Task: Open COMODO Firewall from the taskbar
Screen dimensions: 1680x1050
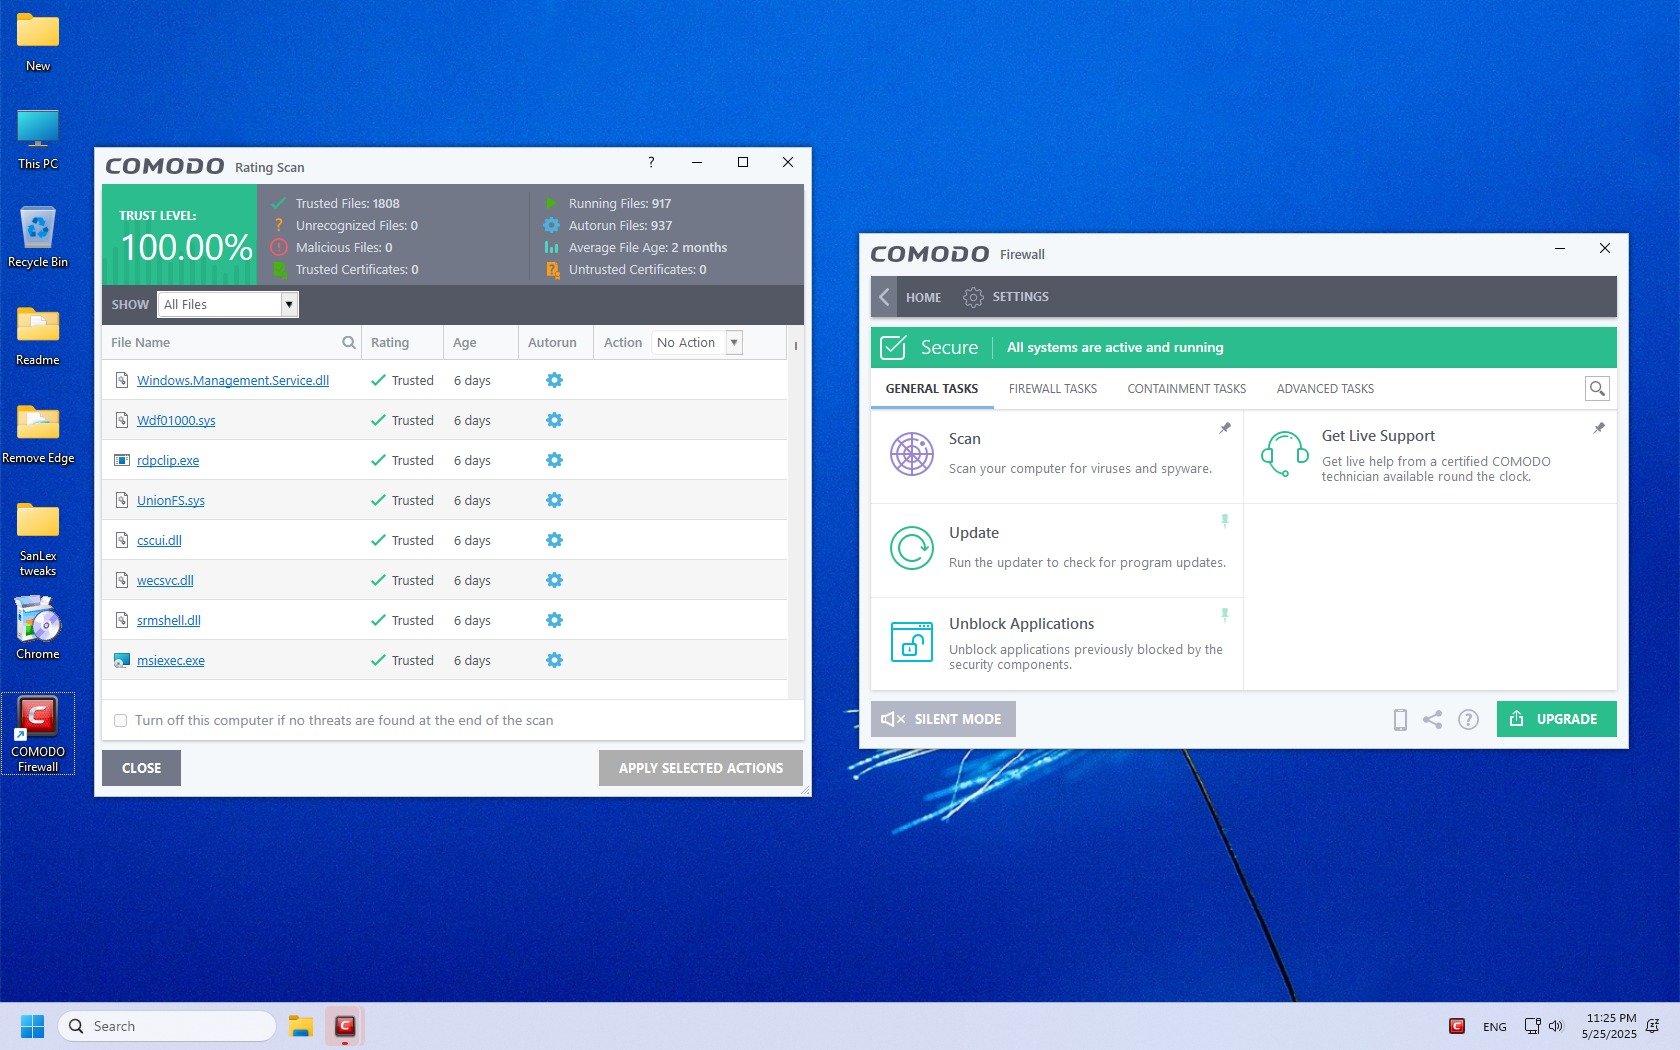Action: point(345,1026)
